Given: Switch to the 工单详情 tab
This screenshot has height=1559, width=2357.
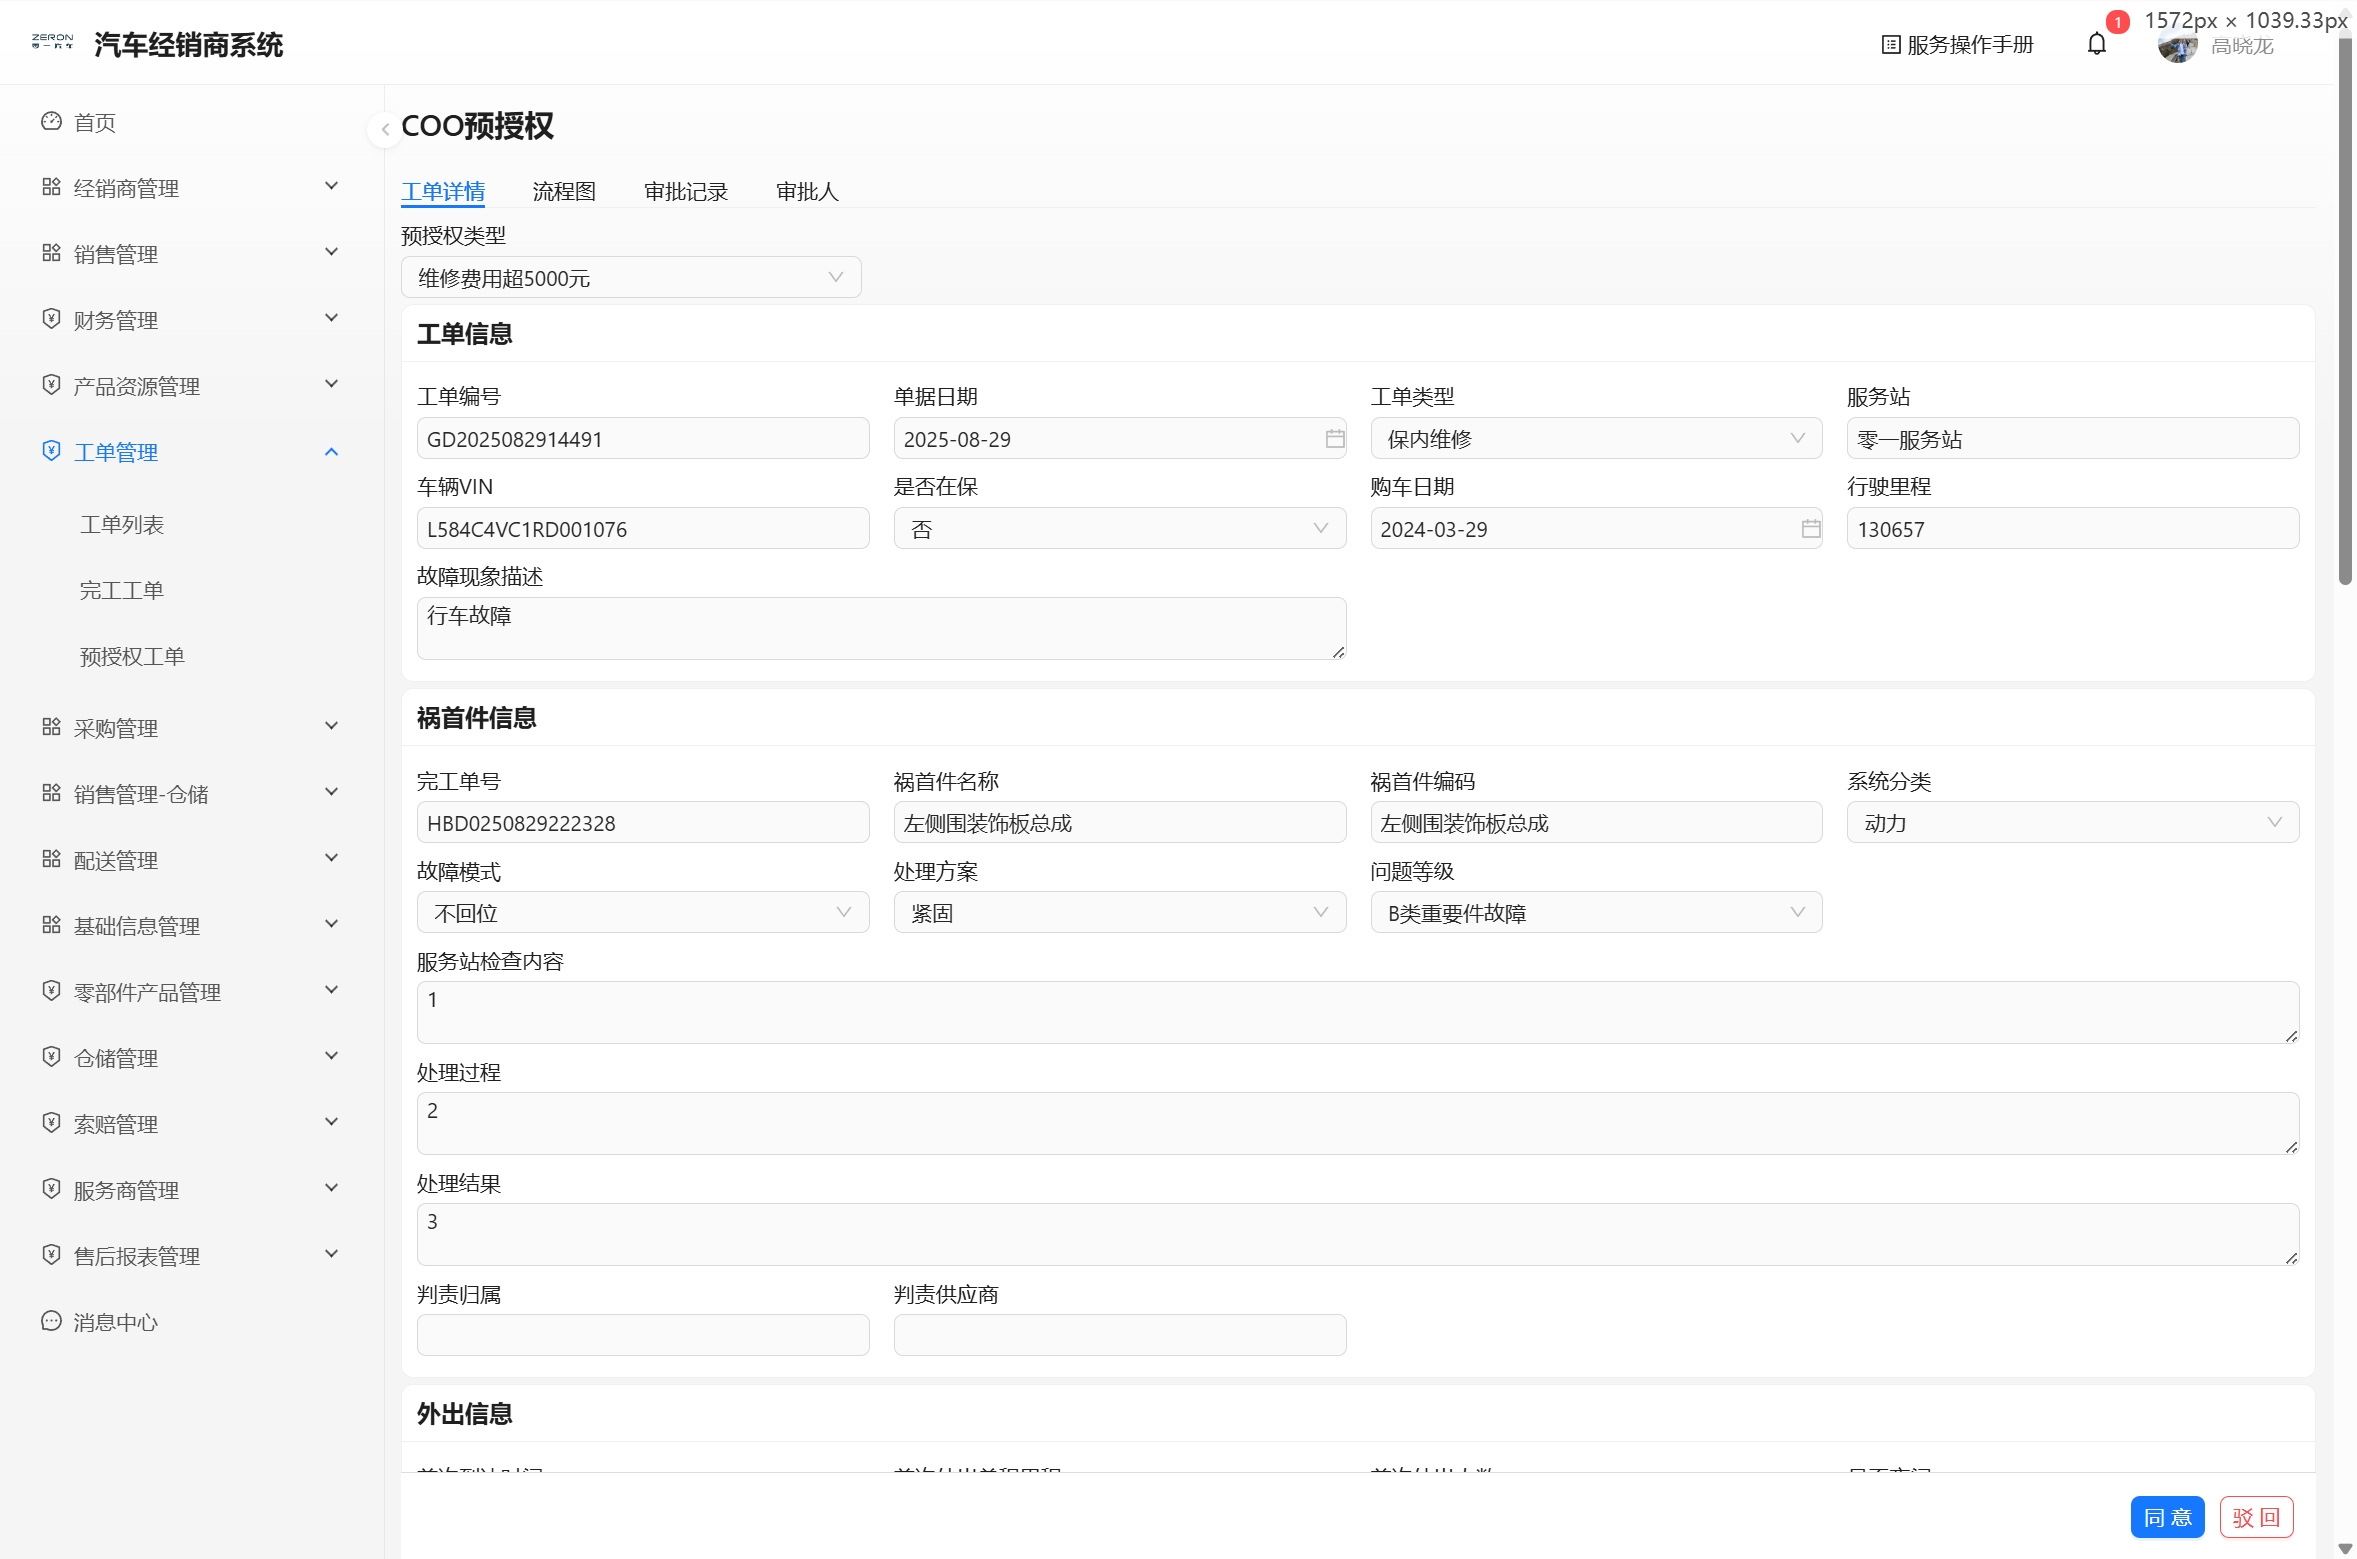Looking at the screenshot, I should (x=443, y=191).
